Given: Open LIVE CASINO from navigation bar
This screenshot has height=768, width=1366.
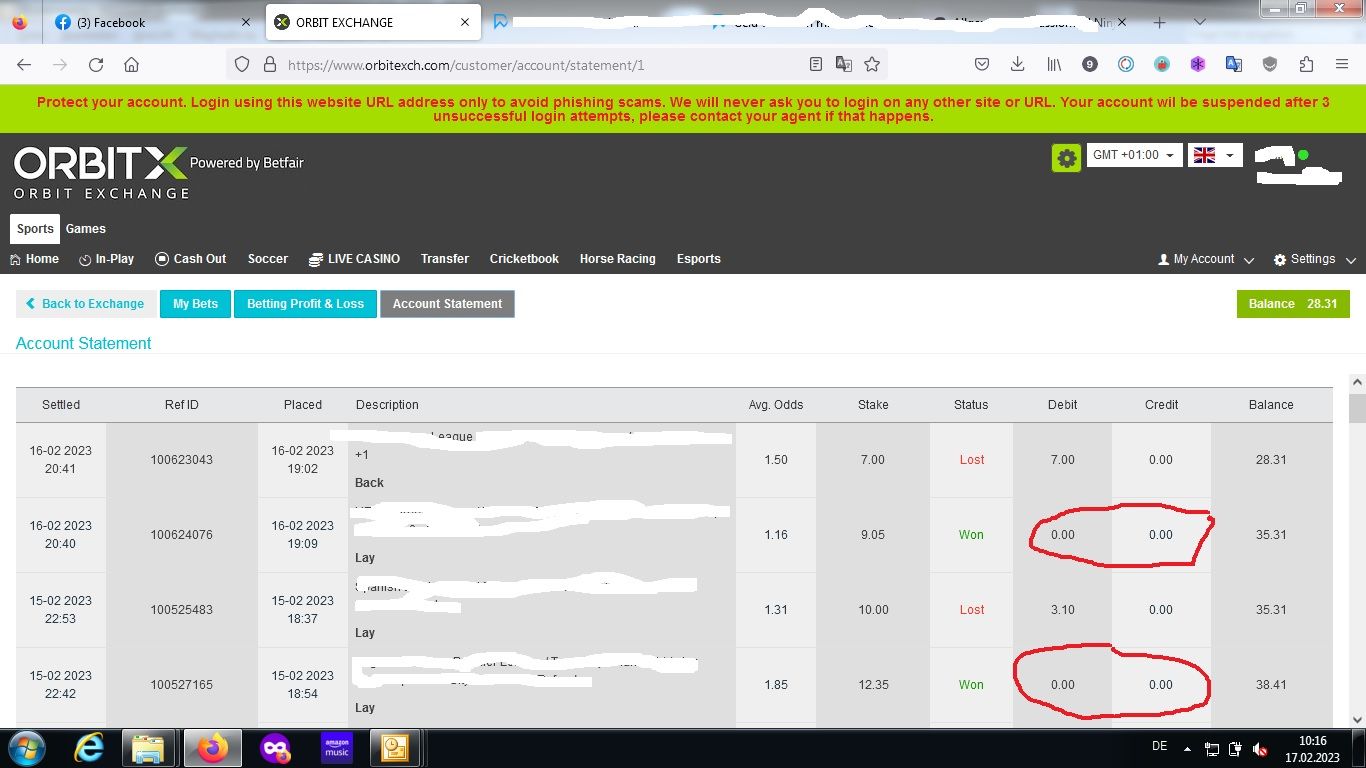Looking at the screenshot, I should [354, 259].
